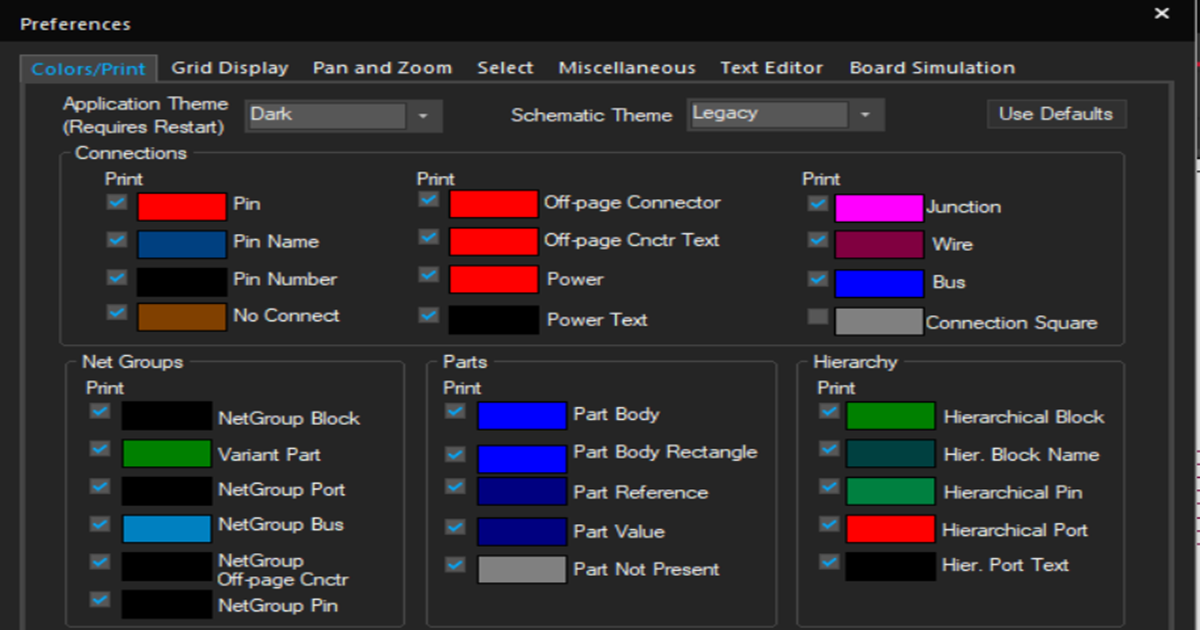The width and height of the screenshot is (1200, 630).
Task: Change the Pin color swatch
Action: pyautogui.click(x=182, y=205)
